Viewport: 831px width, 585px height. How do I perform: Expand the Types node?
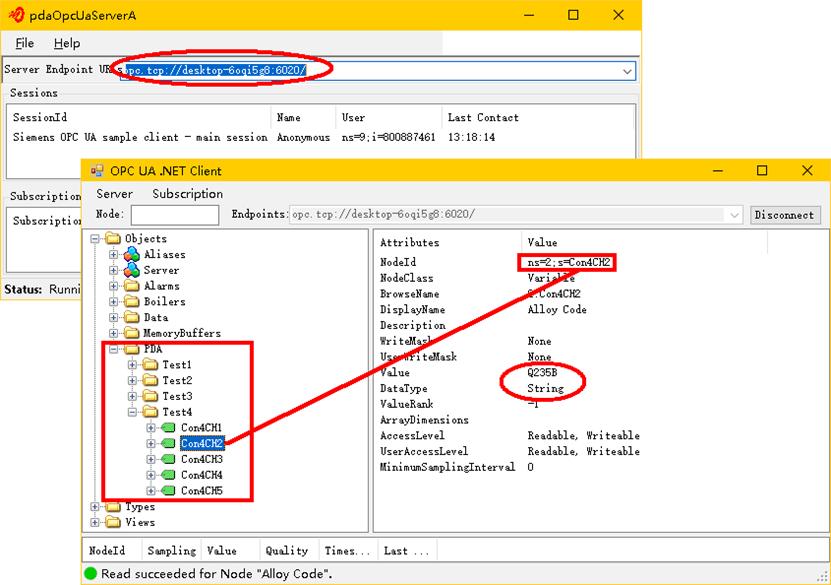tap(95, 507)
